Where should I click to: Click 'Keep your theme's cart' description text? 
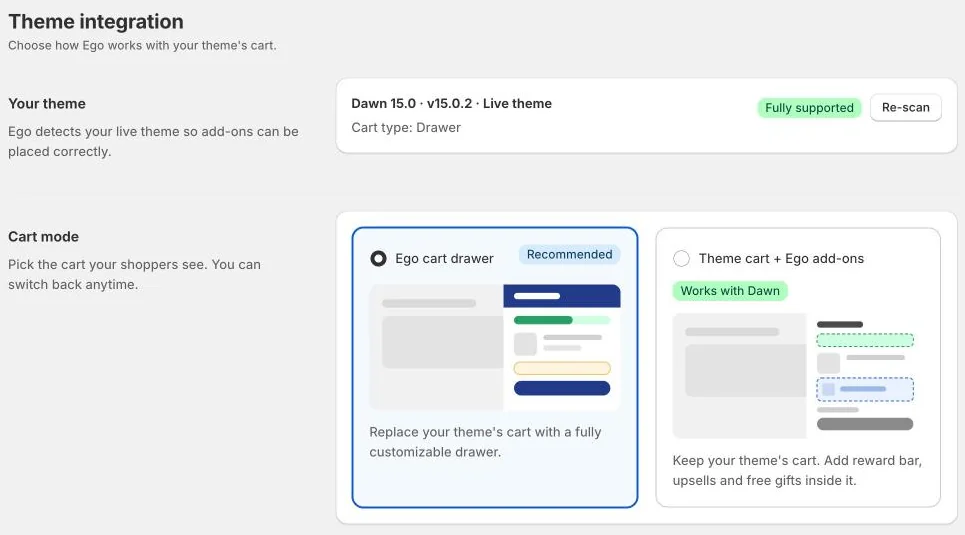(x=797, y=470)
